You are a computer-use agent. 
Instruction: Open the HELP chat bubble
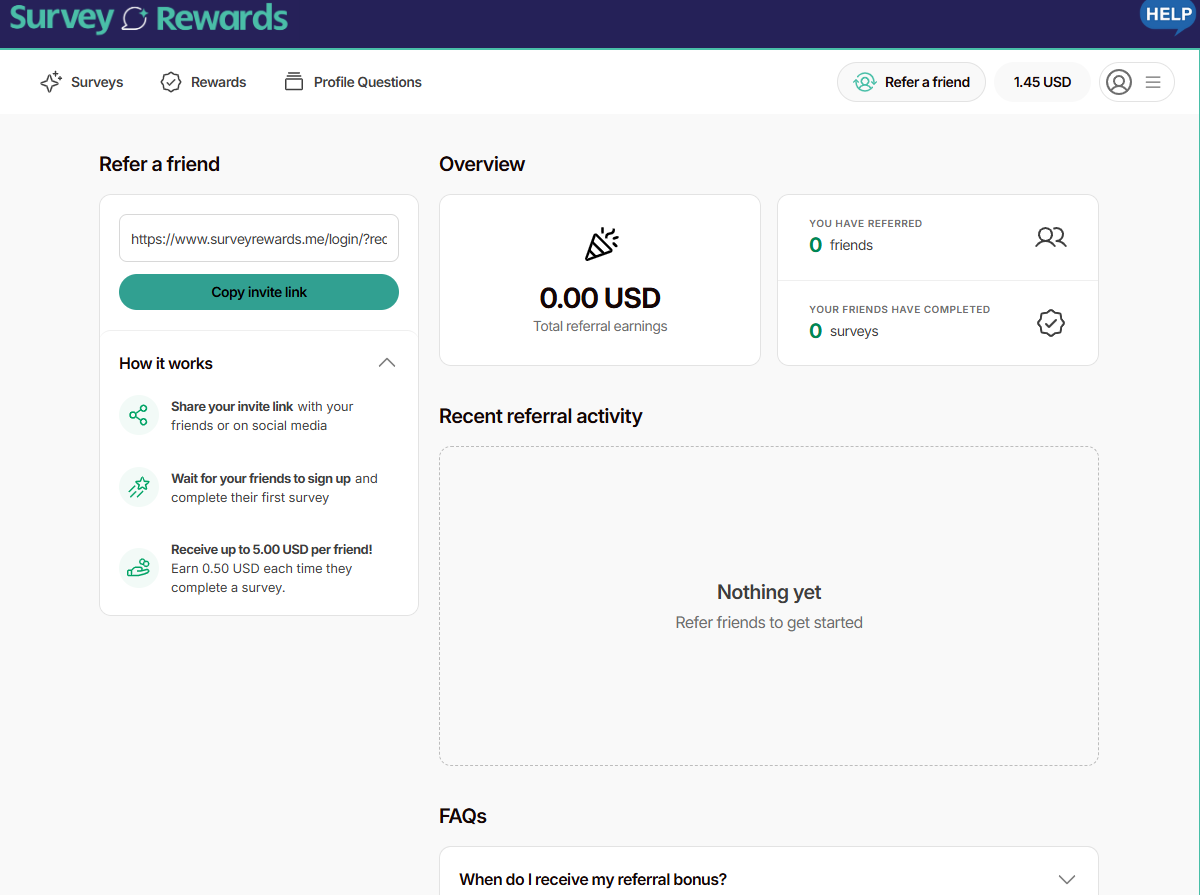click(x=1167, y=16)
